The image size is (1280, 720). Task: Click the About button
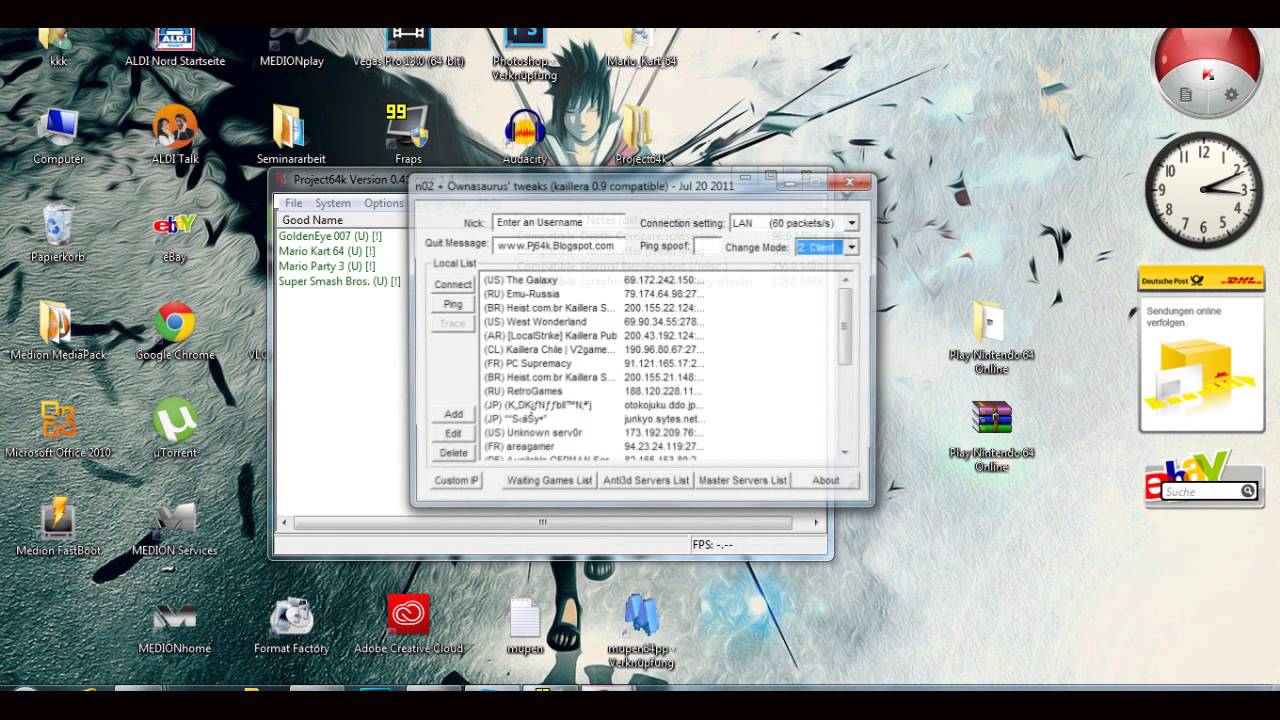(x=826, y=480)
